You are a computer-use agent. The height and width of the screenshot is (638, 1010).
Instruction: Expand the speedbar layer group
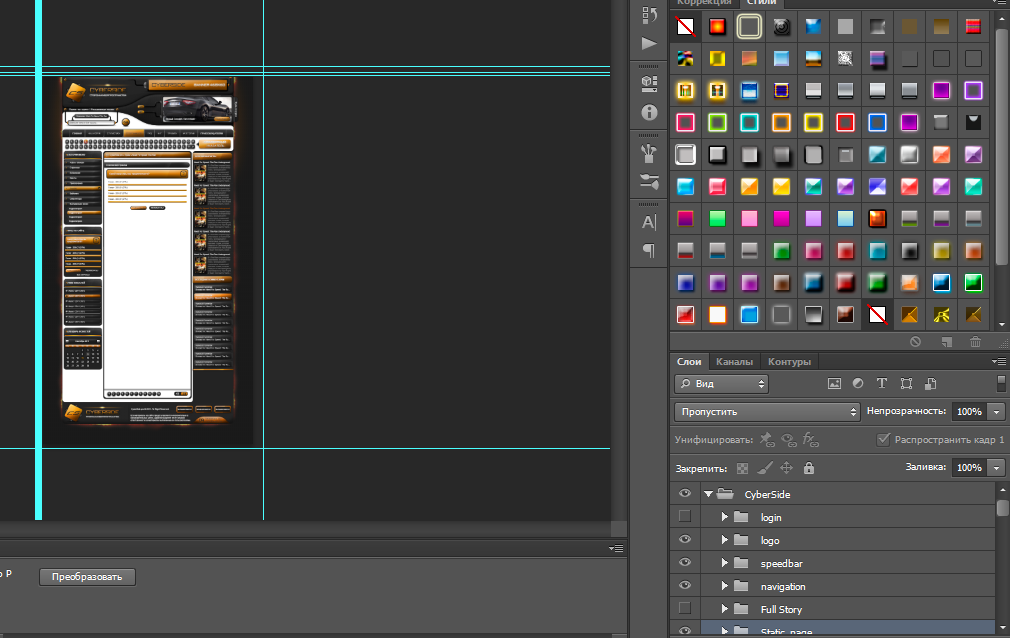pos(725,563)
